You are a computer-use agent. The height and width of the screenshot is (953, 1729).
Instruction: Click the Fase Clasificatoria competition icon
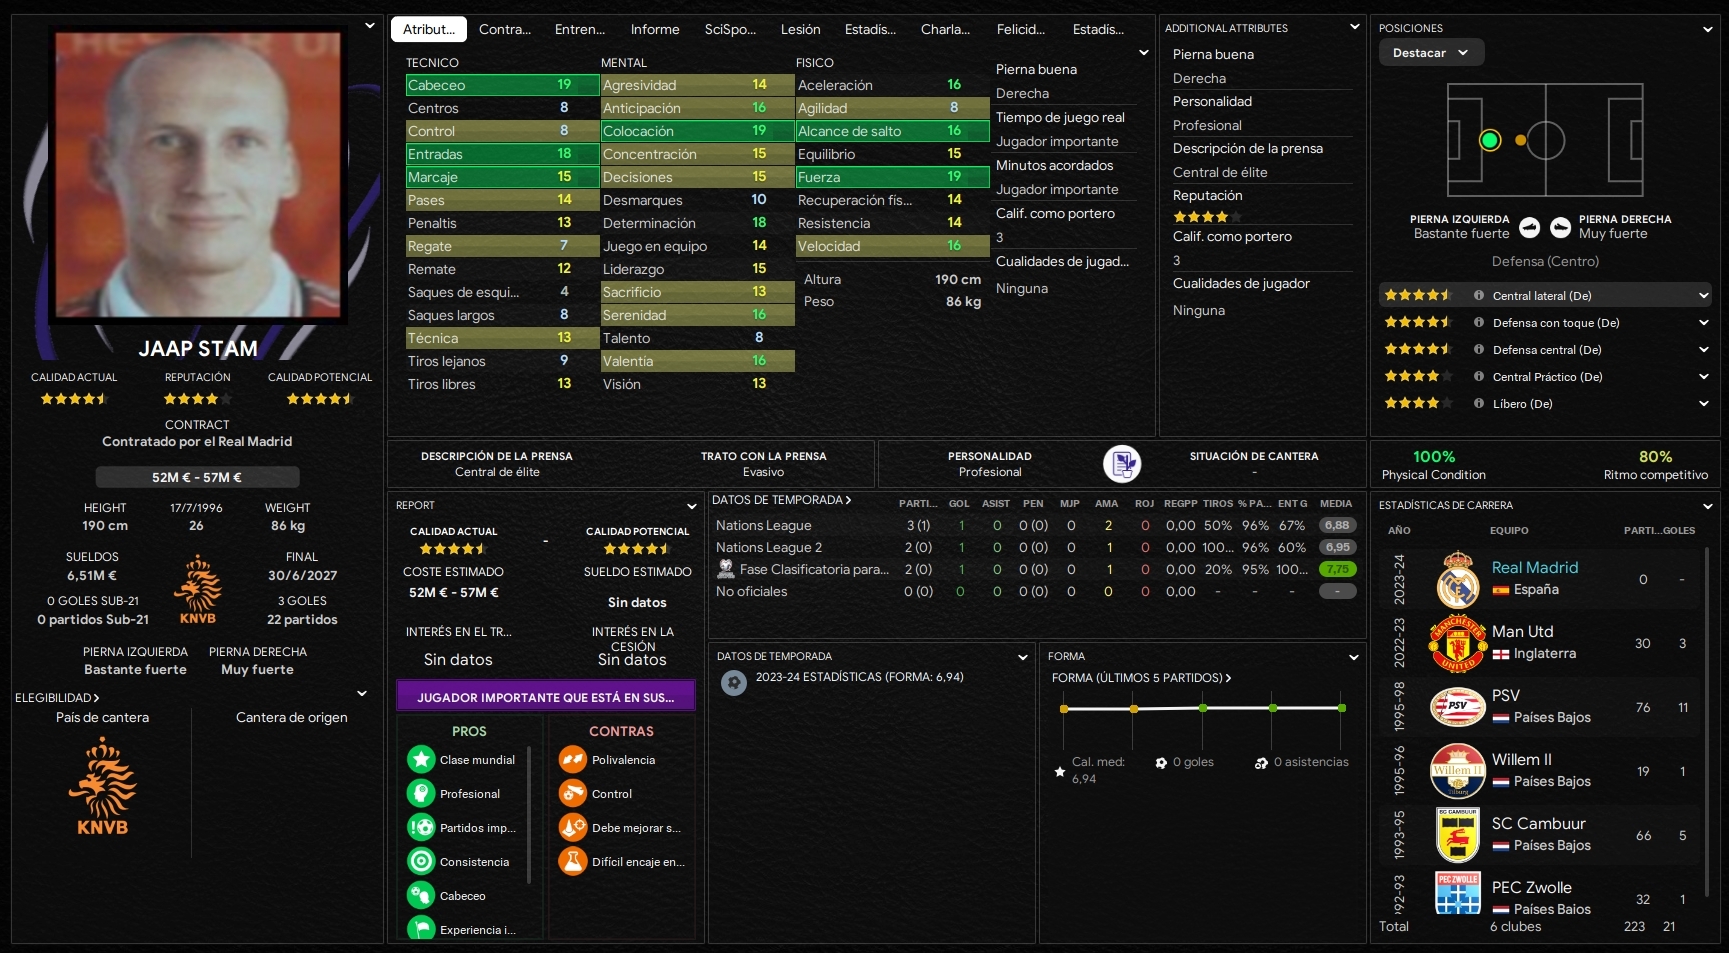tap(726, 569)
